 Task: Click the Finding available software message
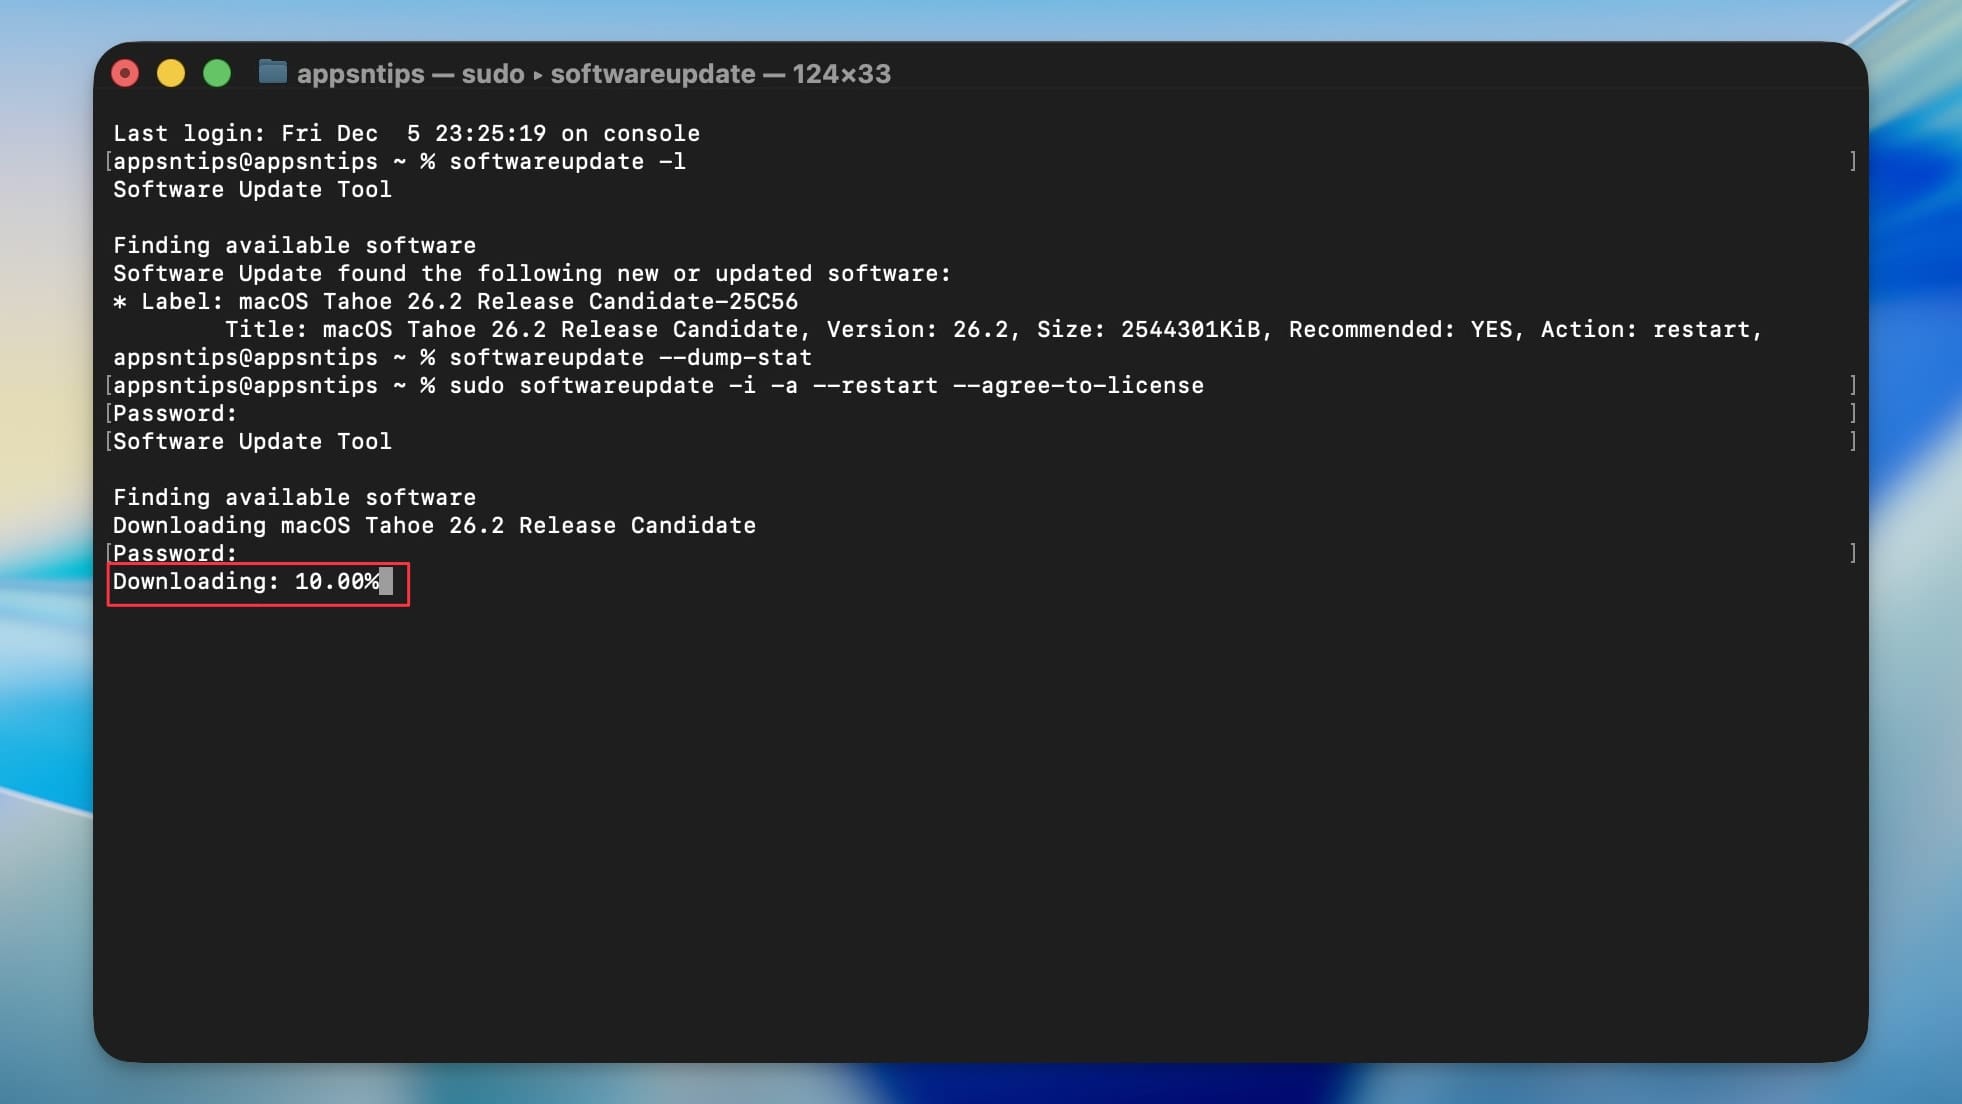(294, 245)
